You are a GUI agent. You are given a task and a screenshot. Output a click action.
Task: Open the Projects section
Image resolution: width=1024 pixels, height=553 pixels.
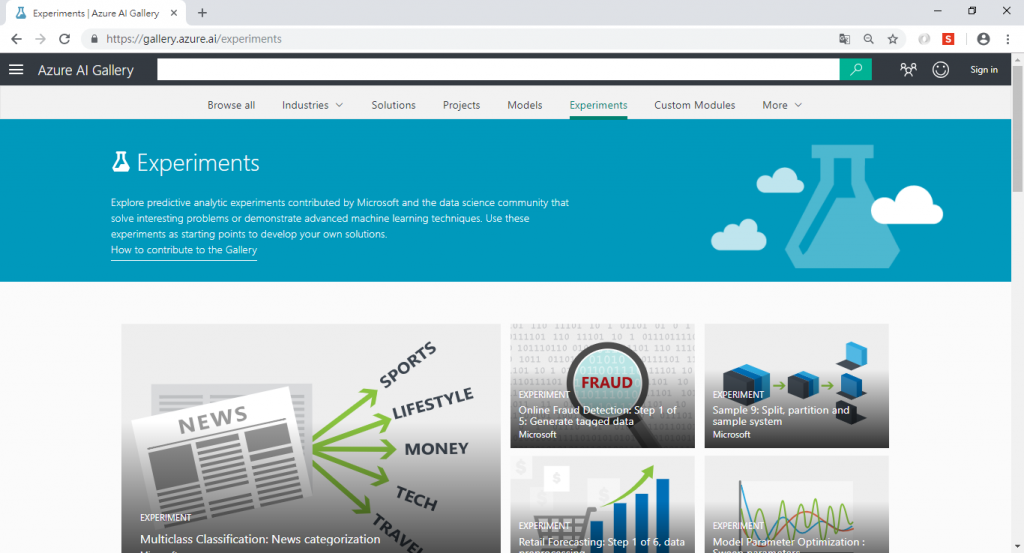(461, 105)
